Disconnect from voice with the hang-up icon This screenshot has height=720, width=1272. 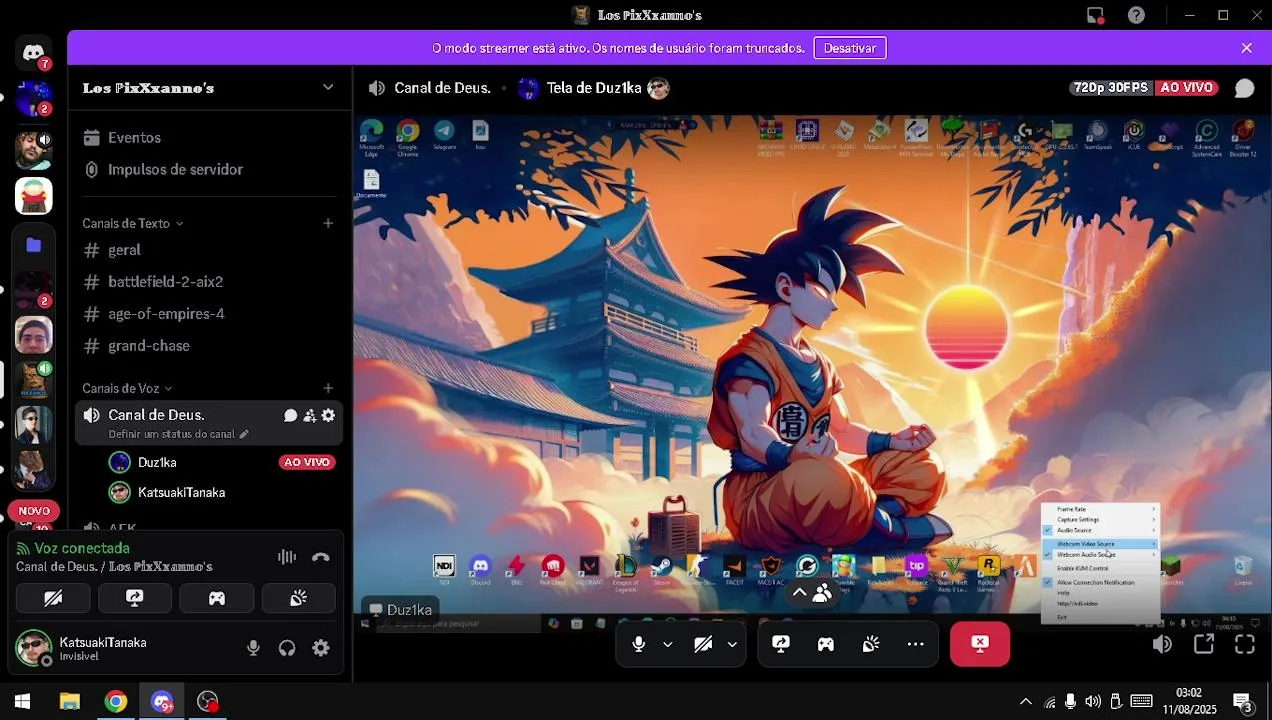point(321,557)
